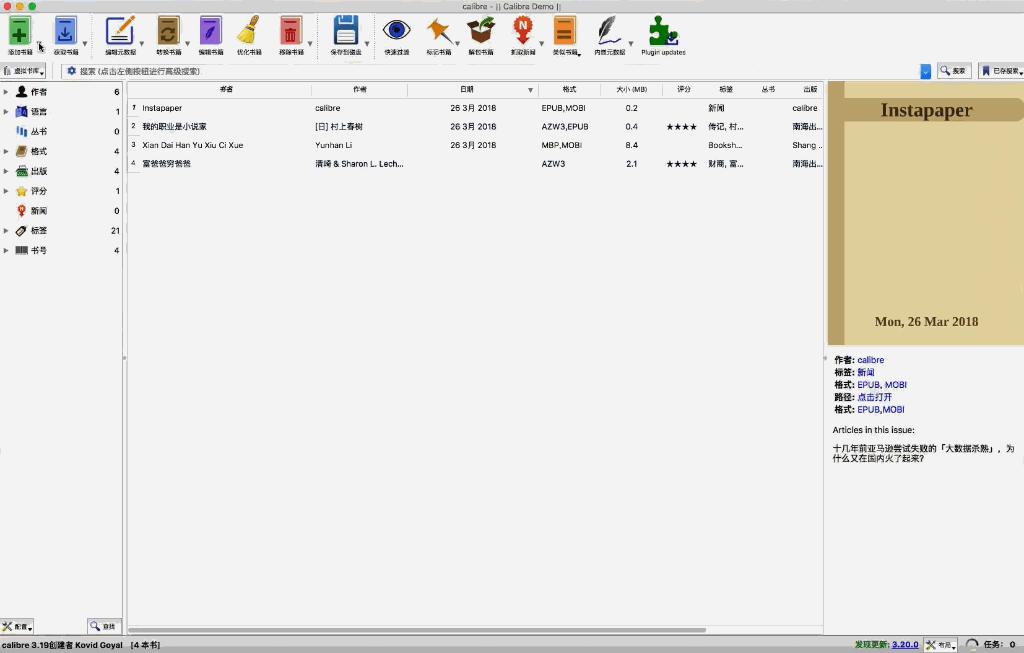Expand the 书号 identifiers category

[x=6, y=251]
